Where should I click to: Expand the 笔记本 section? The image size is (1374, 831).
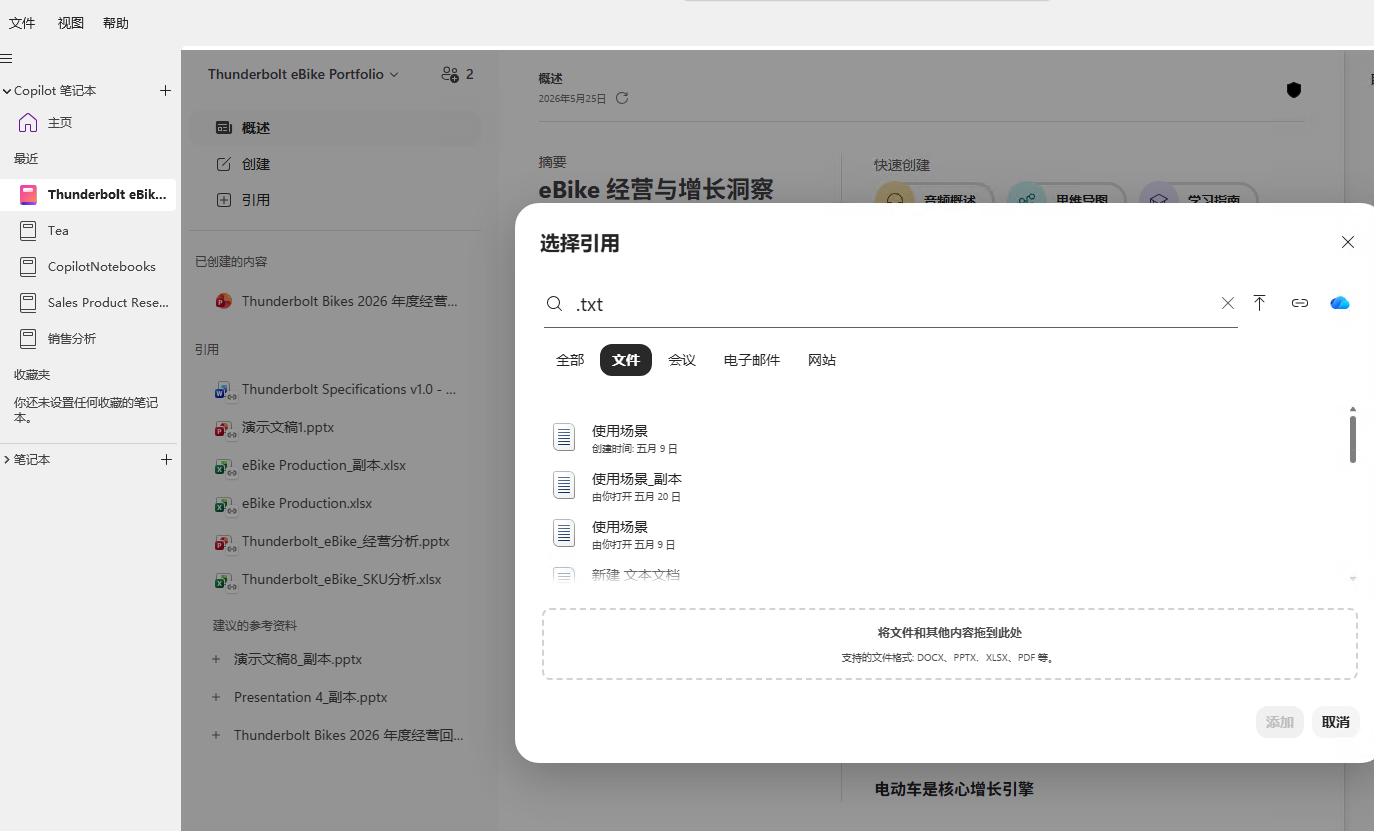pyautogui.click(x=7, y=460)
